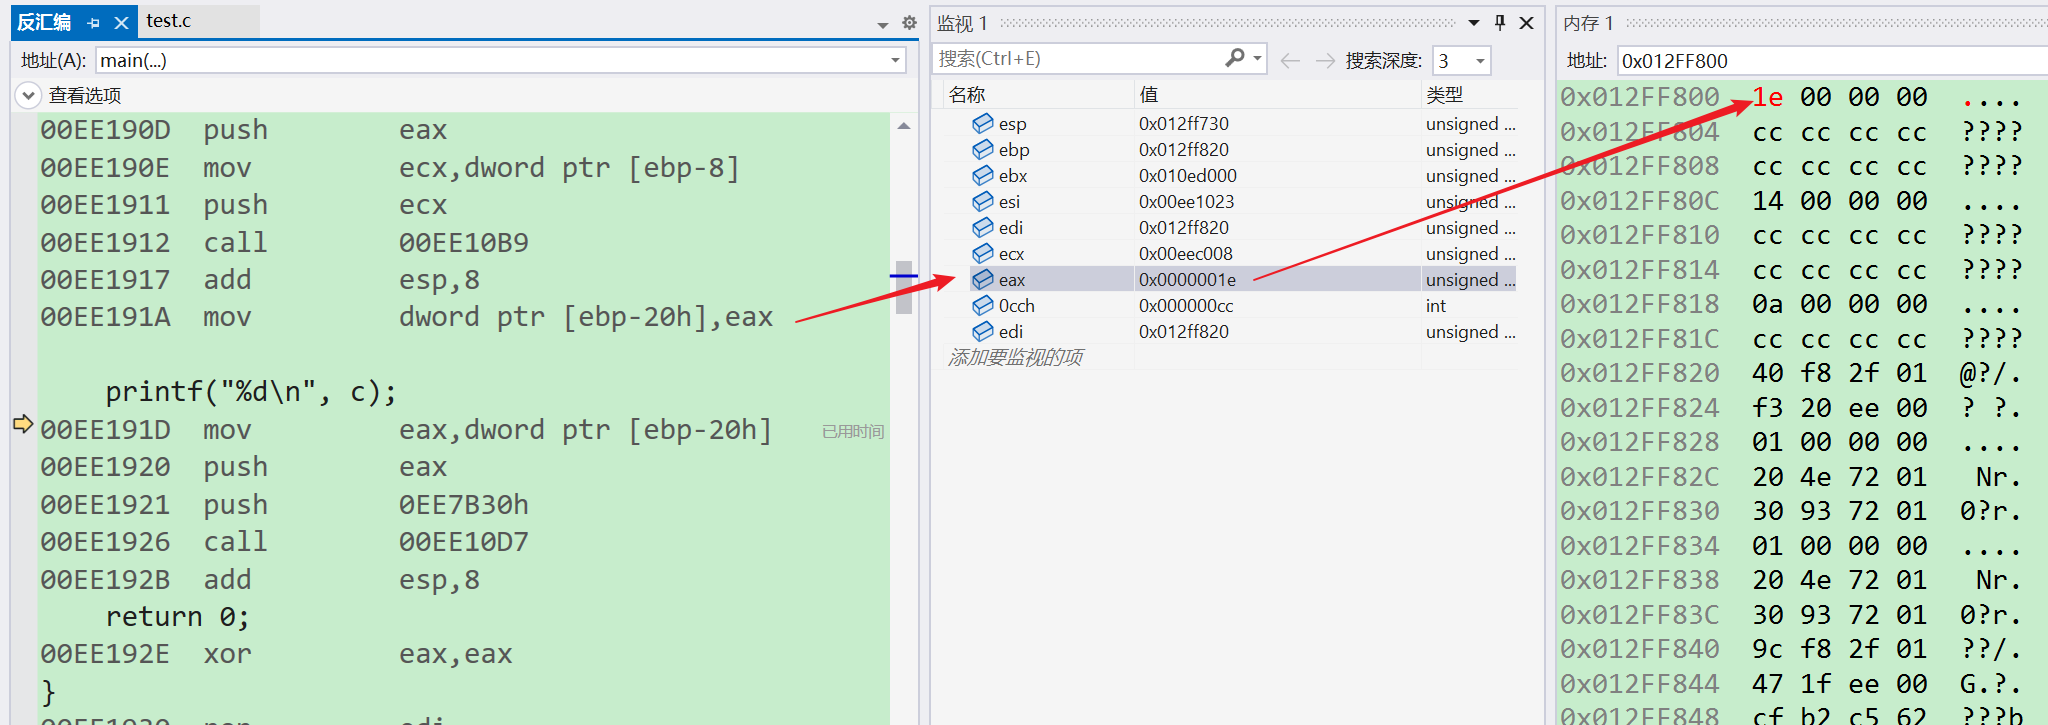Image resolution: width=2048 pixels, height=725 pixels.
Task: Click the watch search magnifier icon
Action: [1236, 58]
